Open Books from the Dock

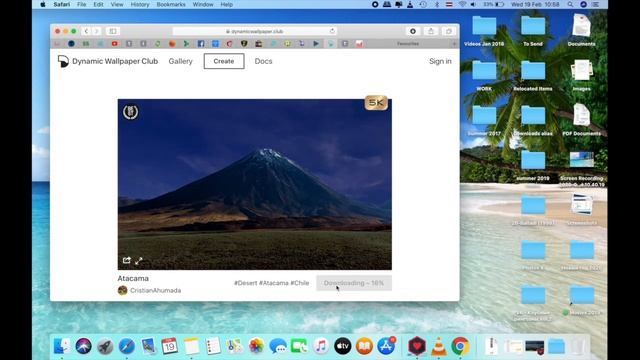click(364, 346)
